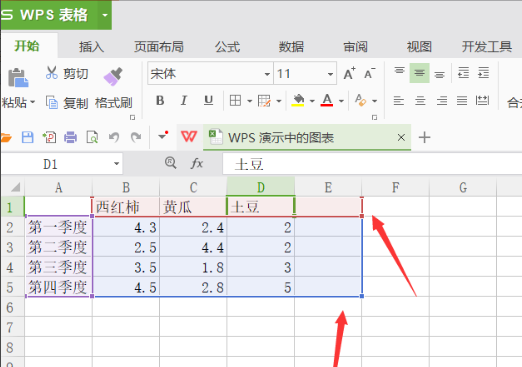Click the formula bar showing 土豆
522x367 pixels.
tap(372, 164)
